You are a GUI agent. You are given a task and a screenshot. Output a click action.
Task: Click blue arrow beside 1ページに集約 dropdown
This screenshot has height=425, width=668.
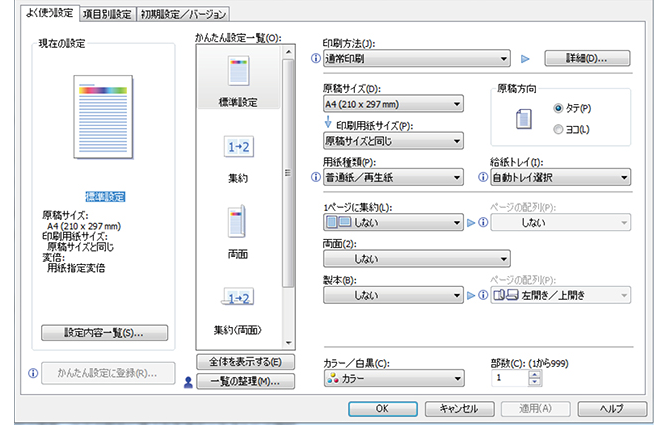[471, 223]
